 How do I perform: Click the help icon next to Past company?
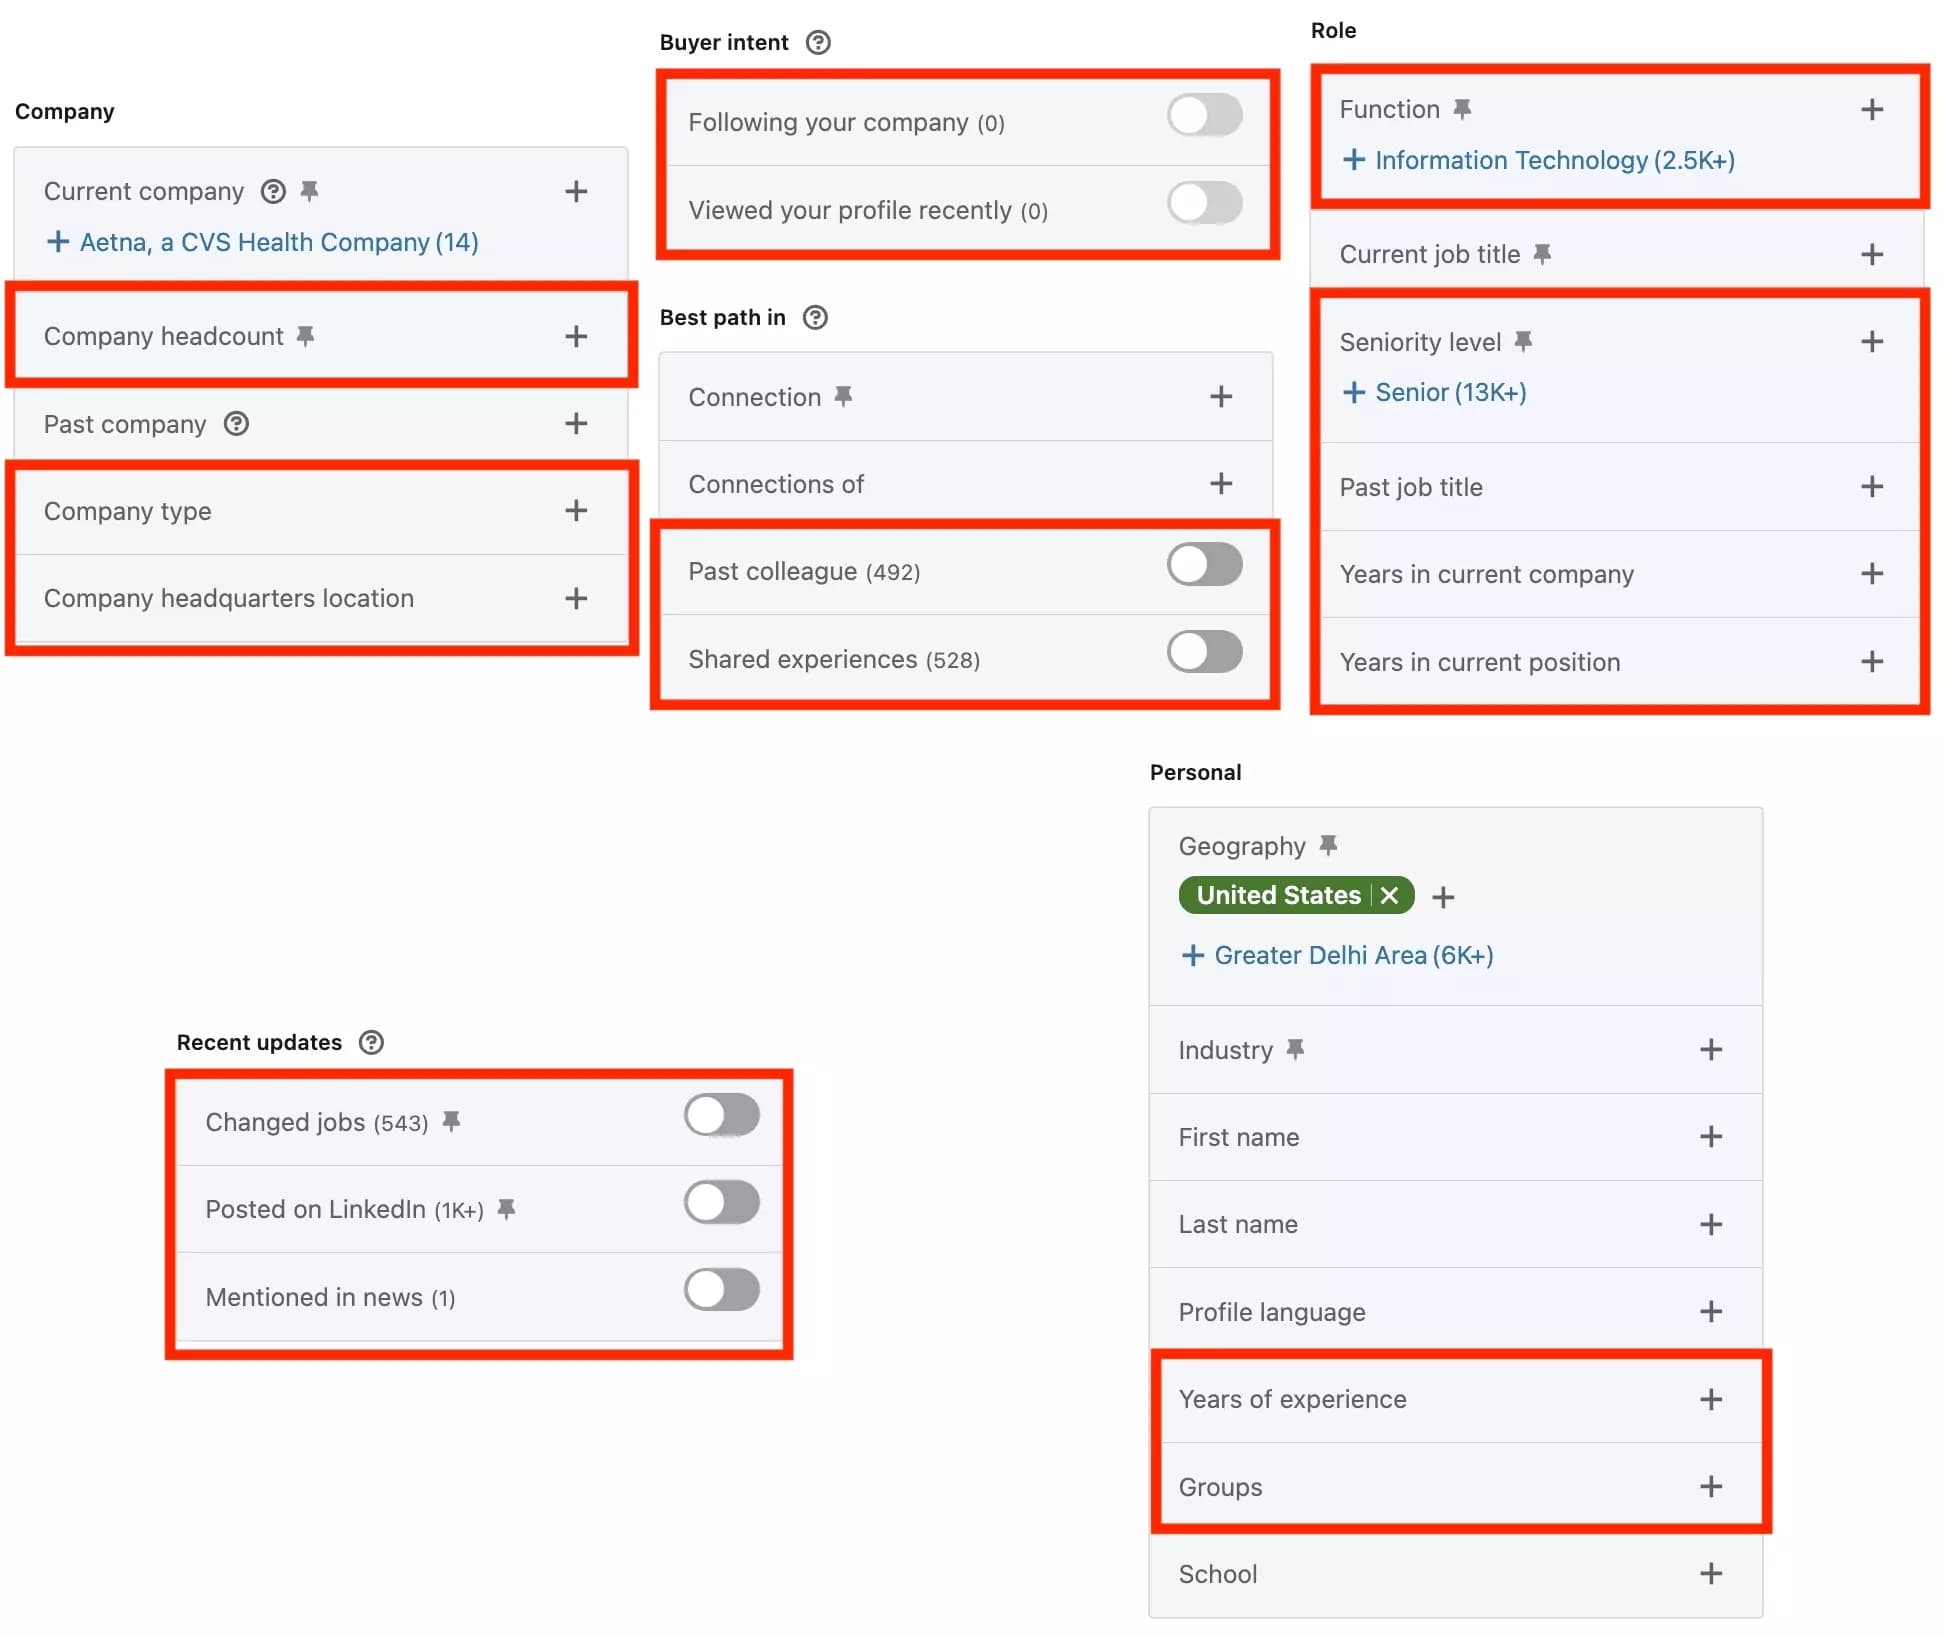point(236,424)
